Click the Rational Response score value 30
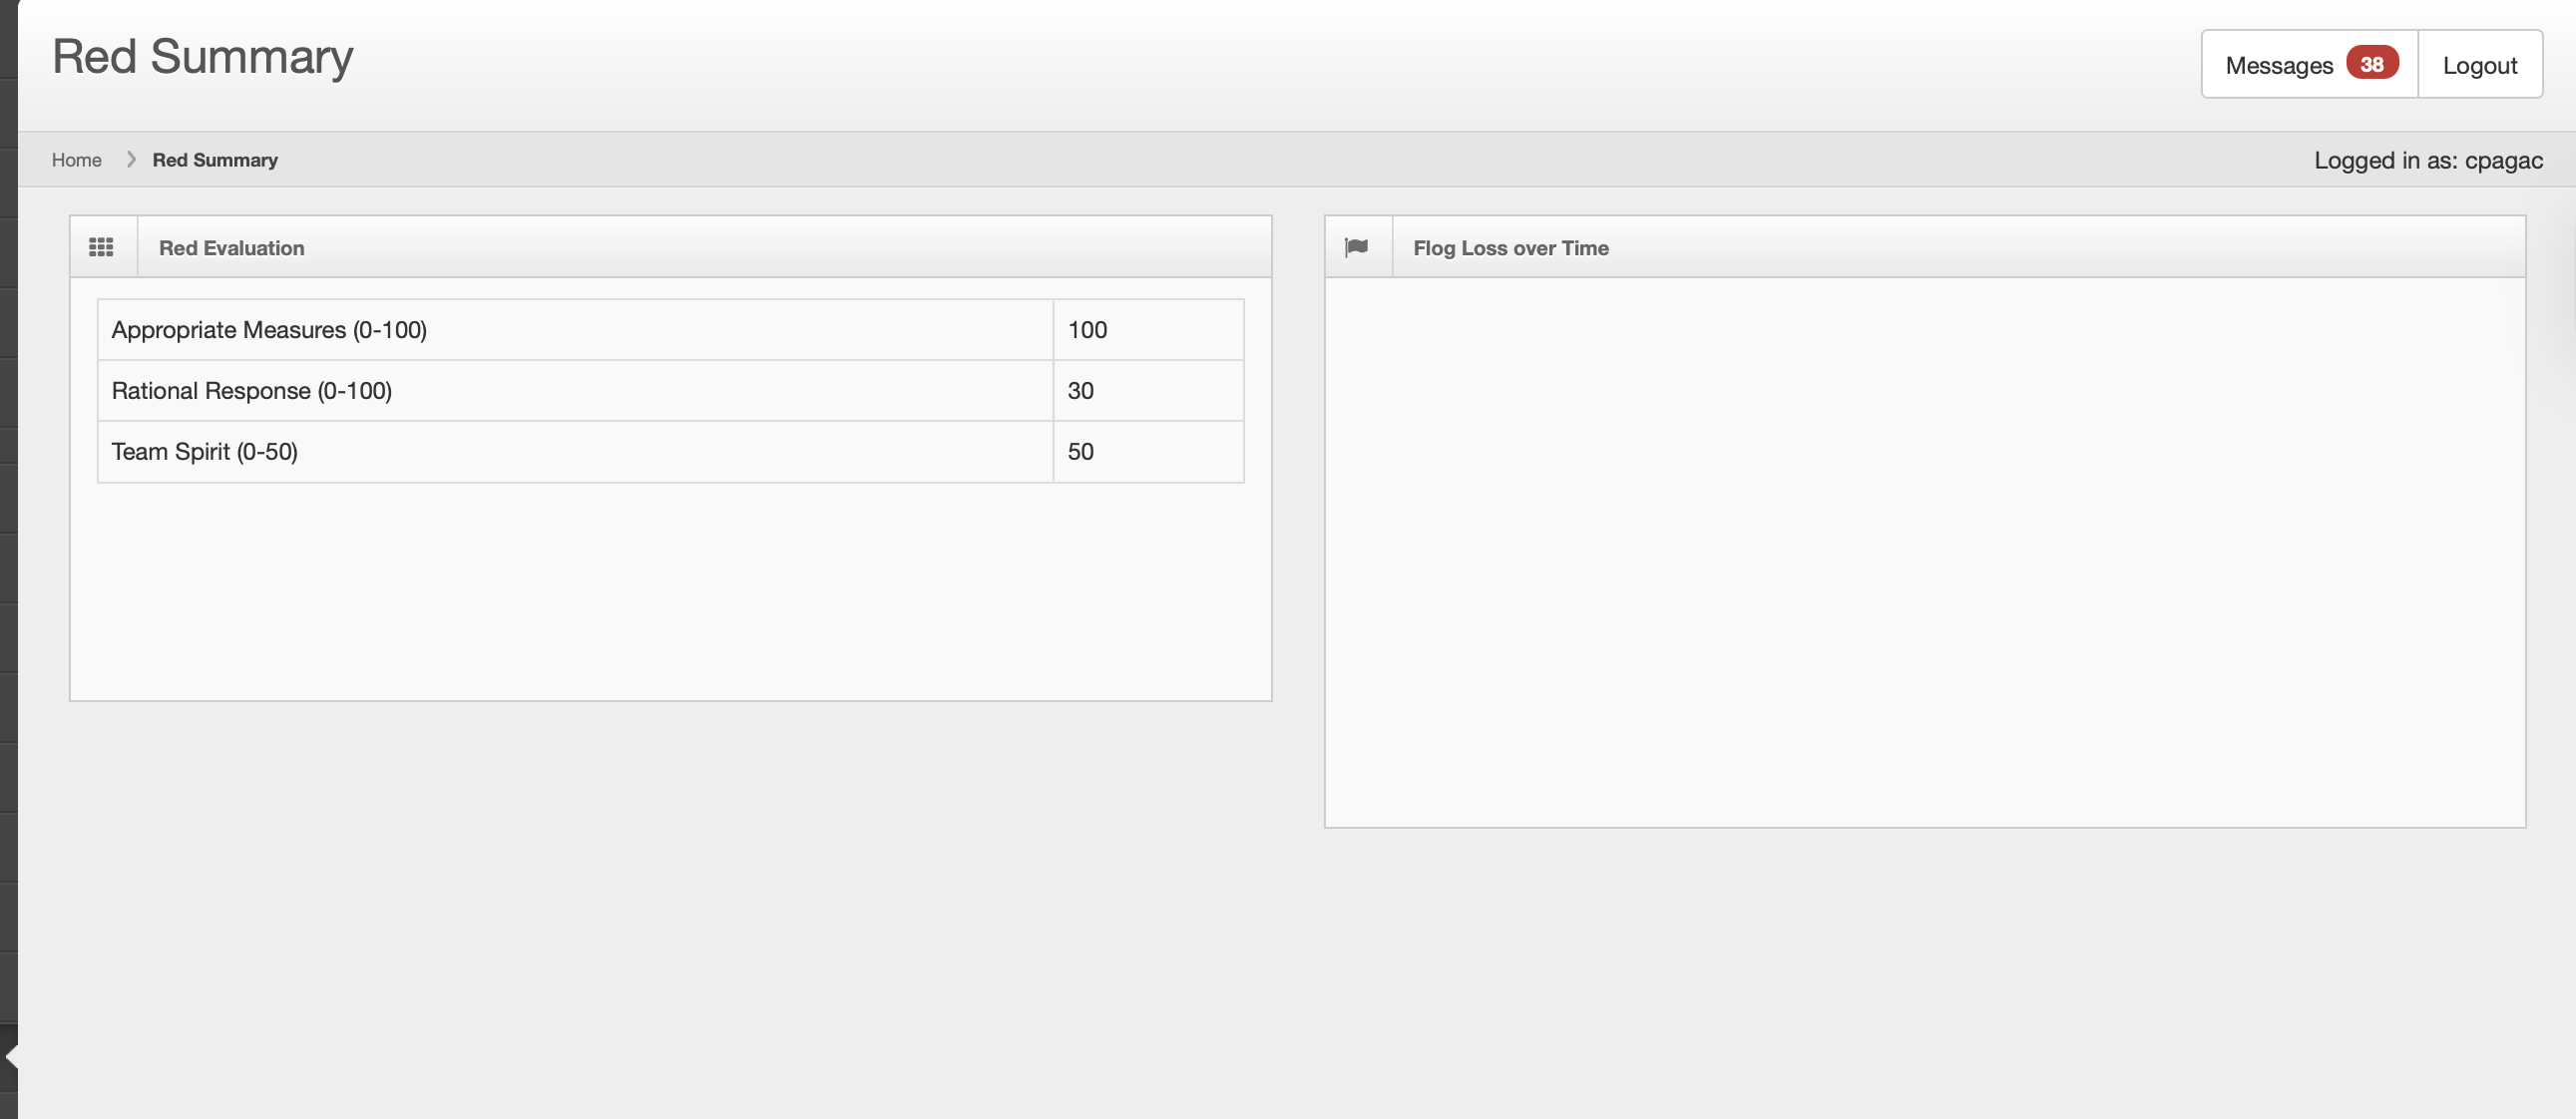This screenshot has height=1119, width=2576. tap(1080, 391)
